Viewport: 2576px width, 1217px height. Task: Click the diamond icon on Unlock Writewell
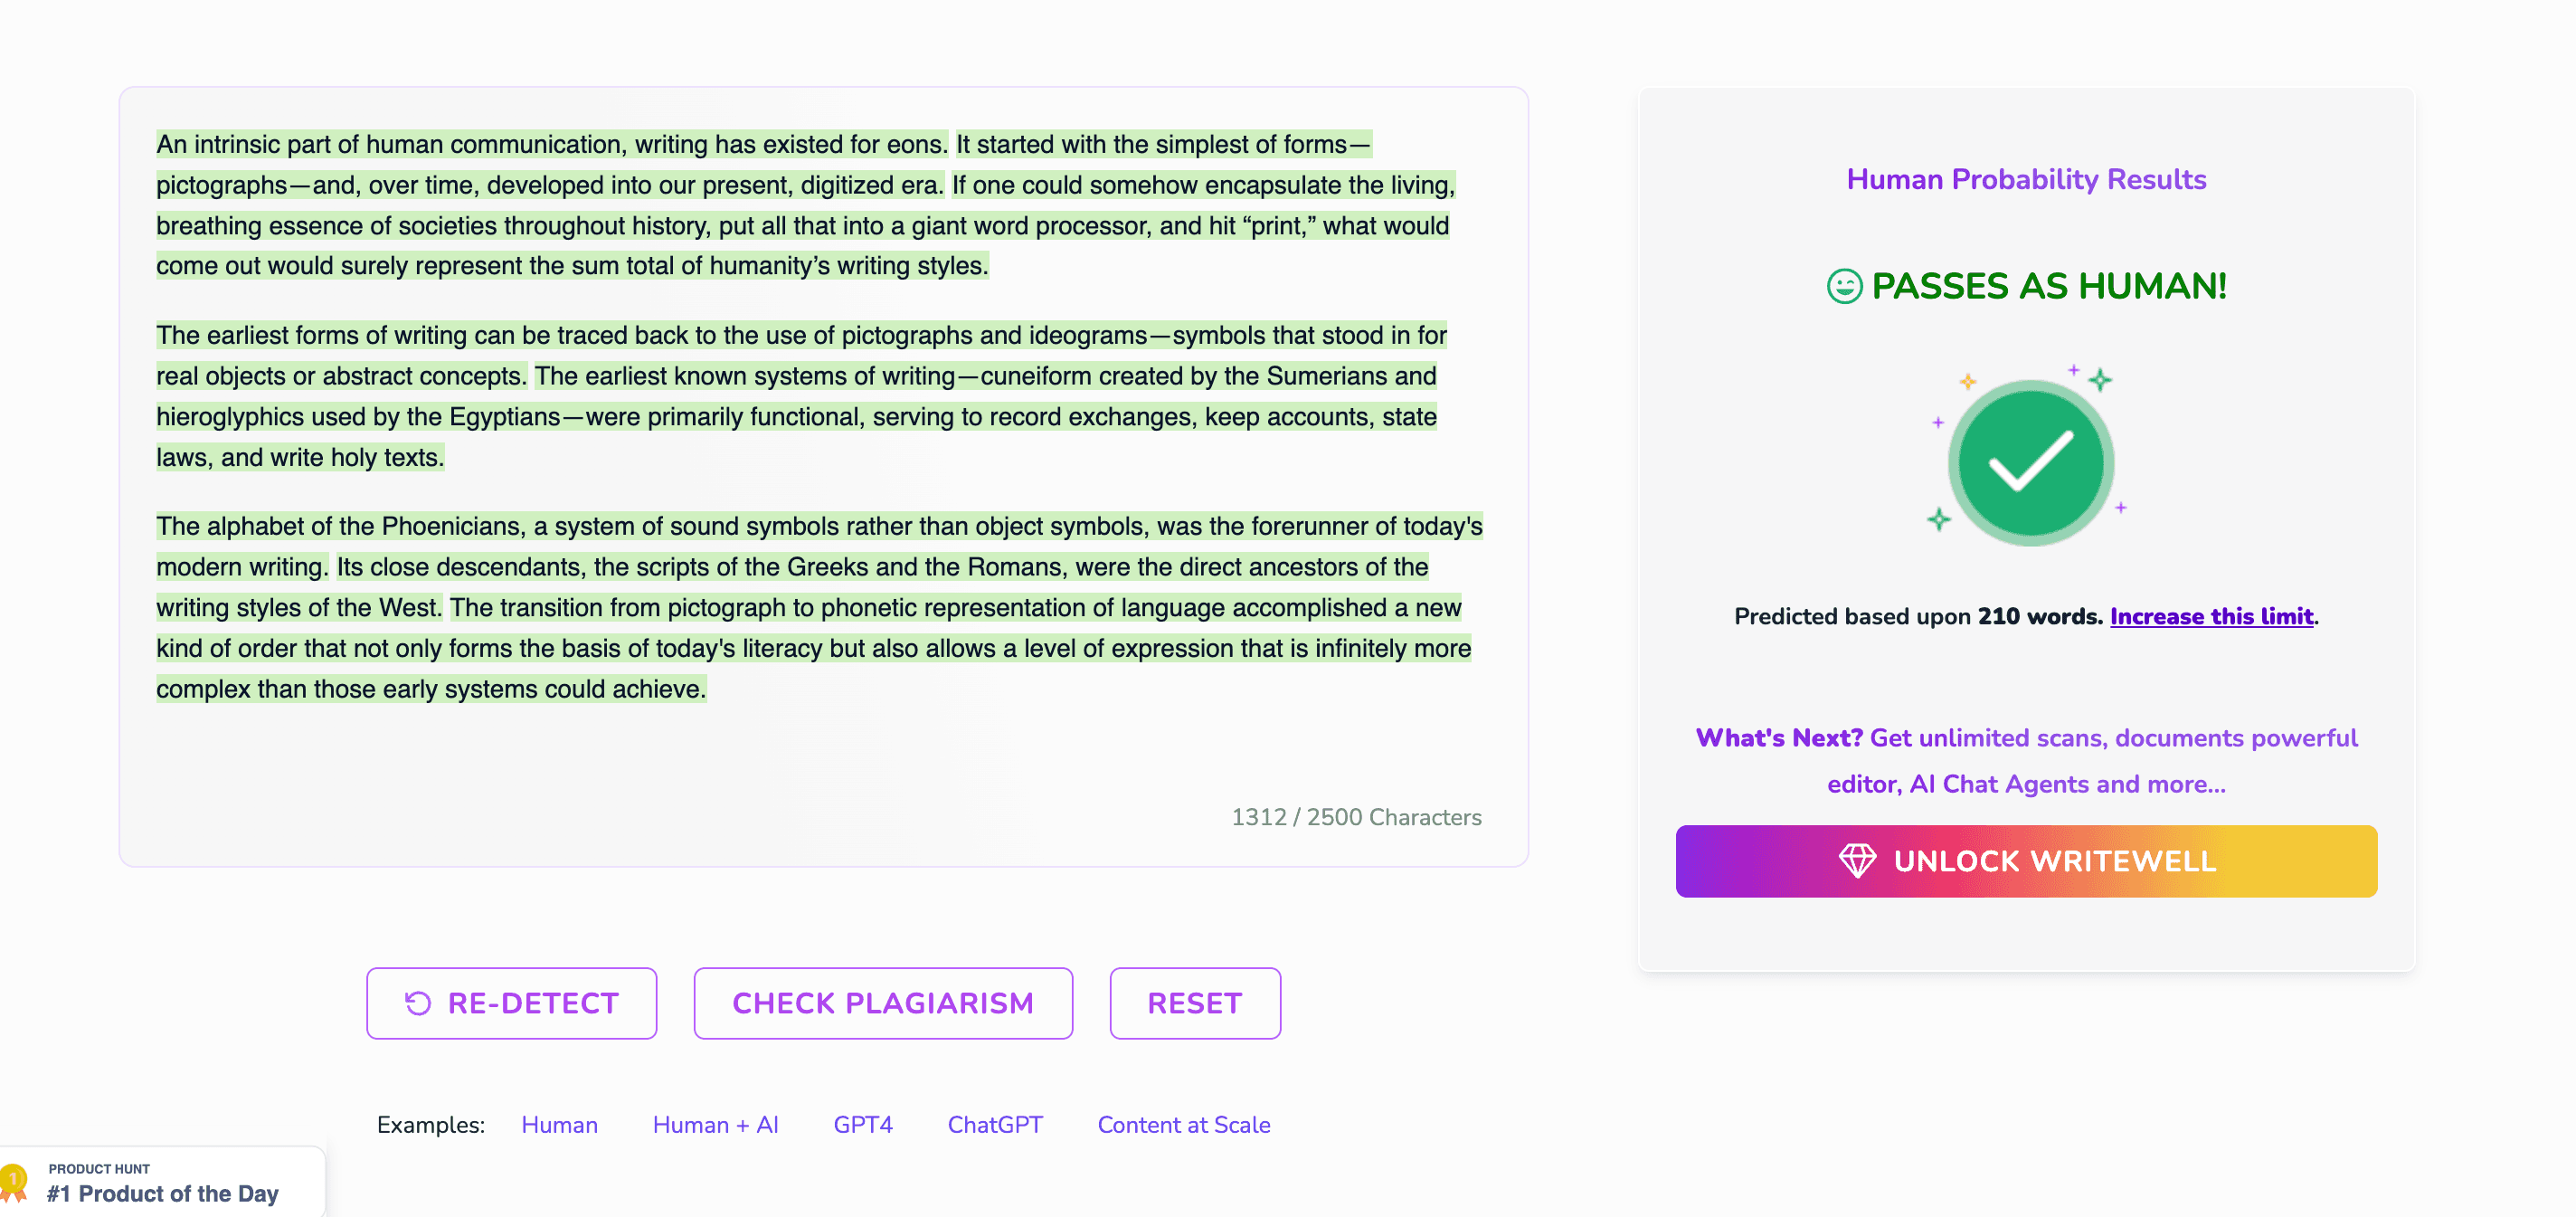(x=1857, y=861)
